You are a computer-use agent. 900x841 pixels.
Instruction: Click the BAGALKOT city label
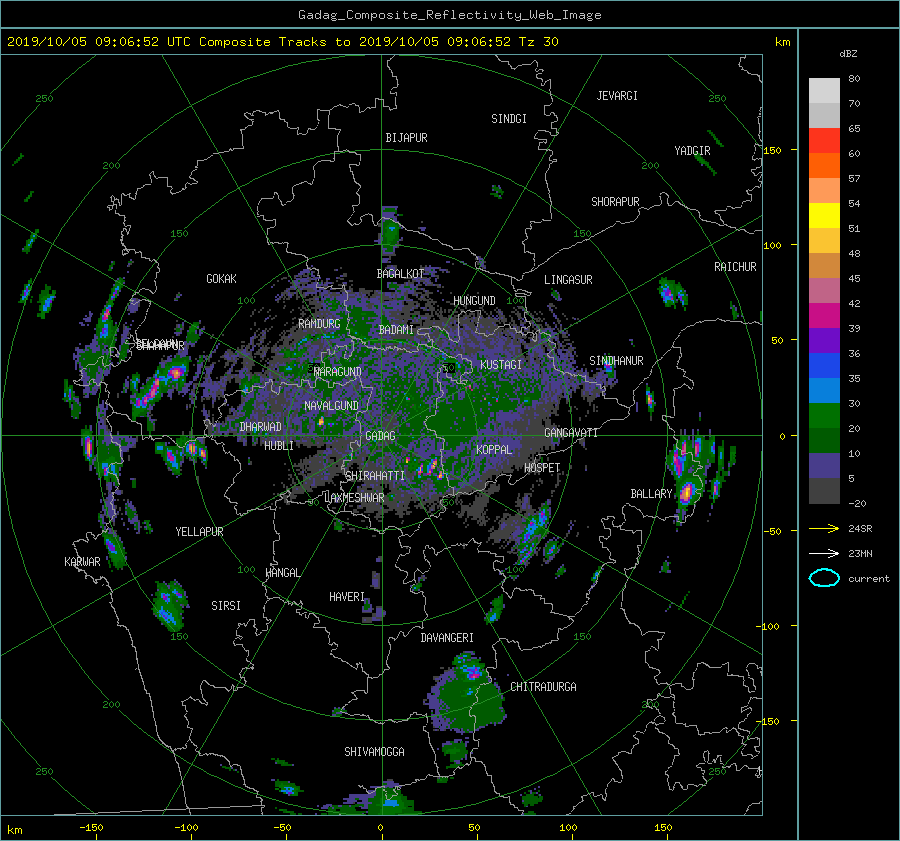pyautogui.click(x=400, y=274)
